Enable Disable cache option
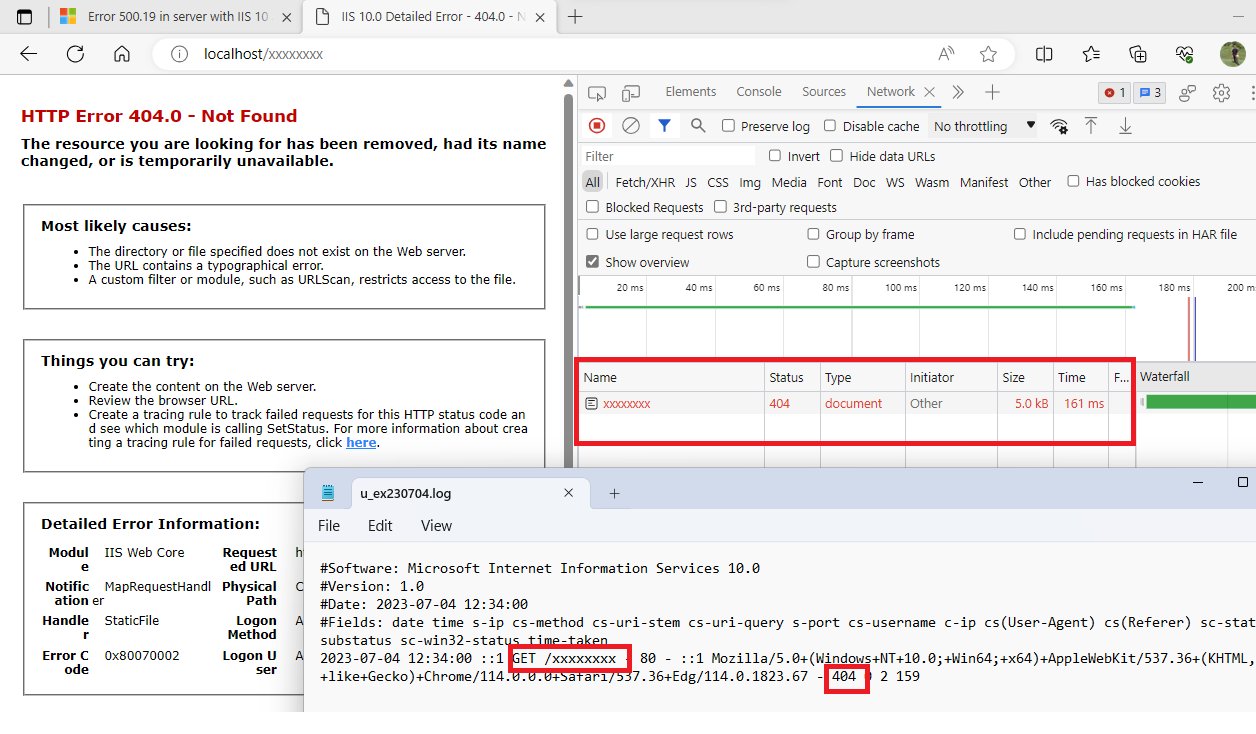This screenshot has width=1256, height=734. (x=831, y=126)
